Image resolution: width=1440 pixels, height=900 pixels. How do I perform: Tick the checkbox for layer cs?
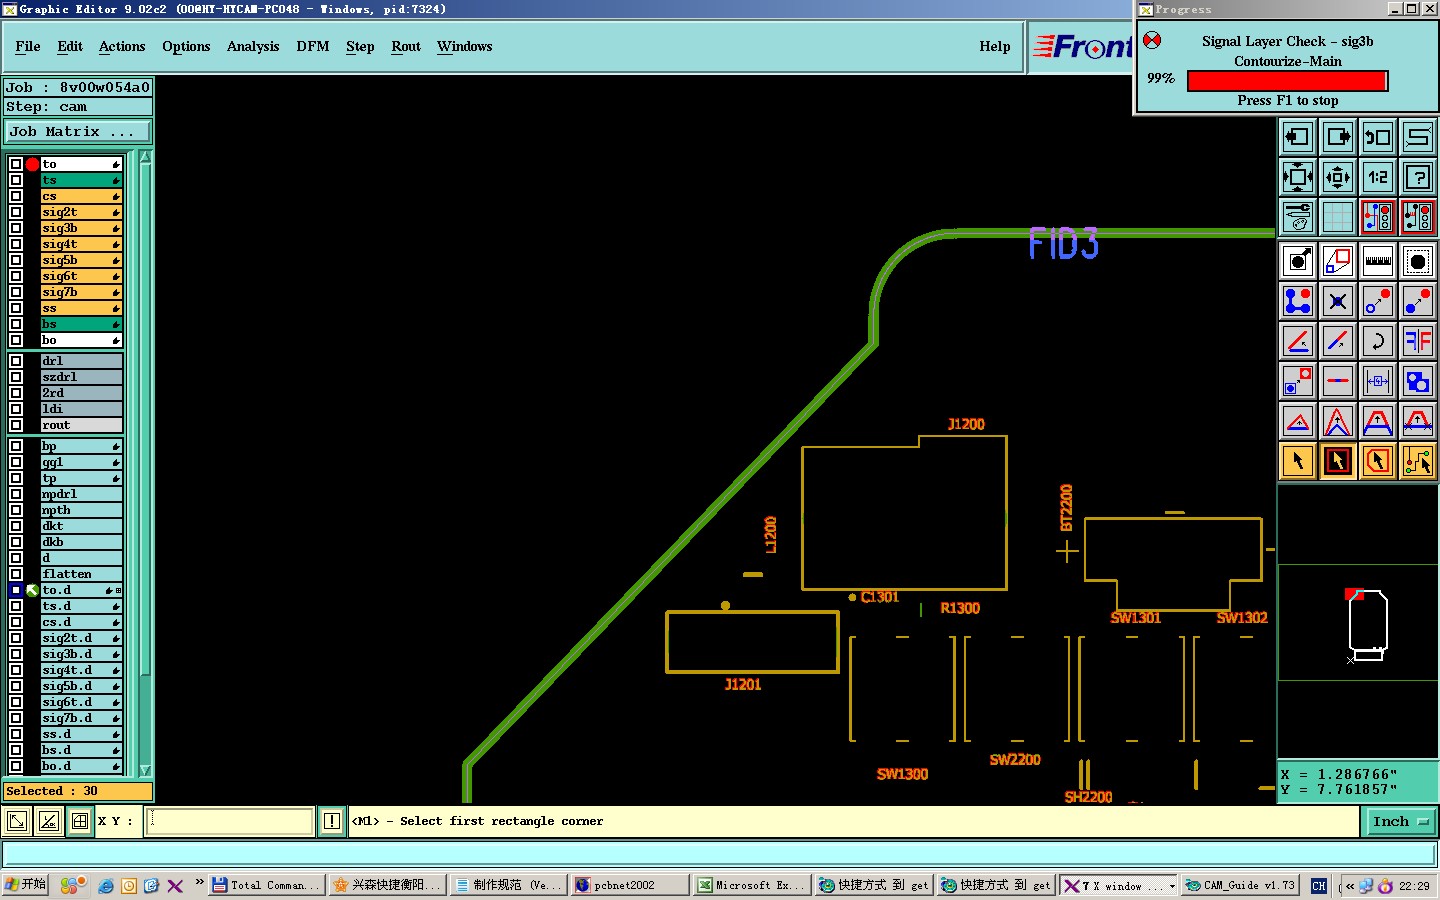16,196
